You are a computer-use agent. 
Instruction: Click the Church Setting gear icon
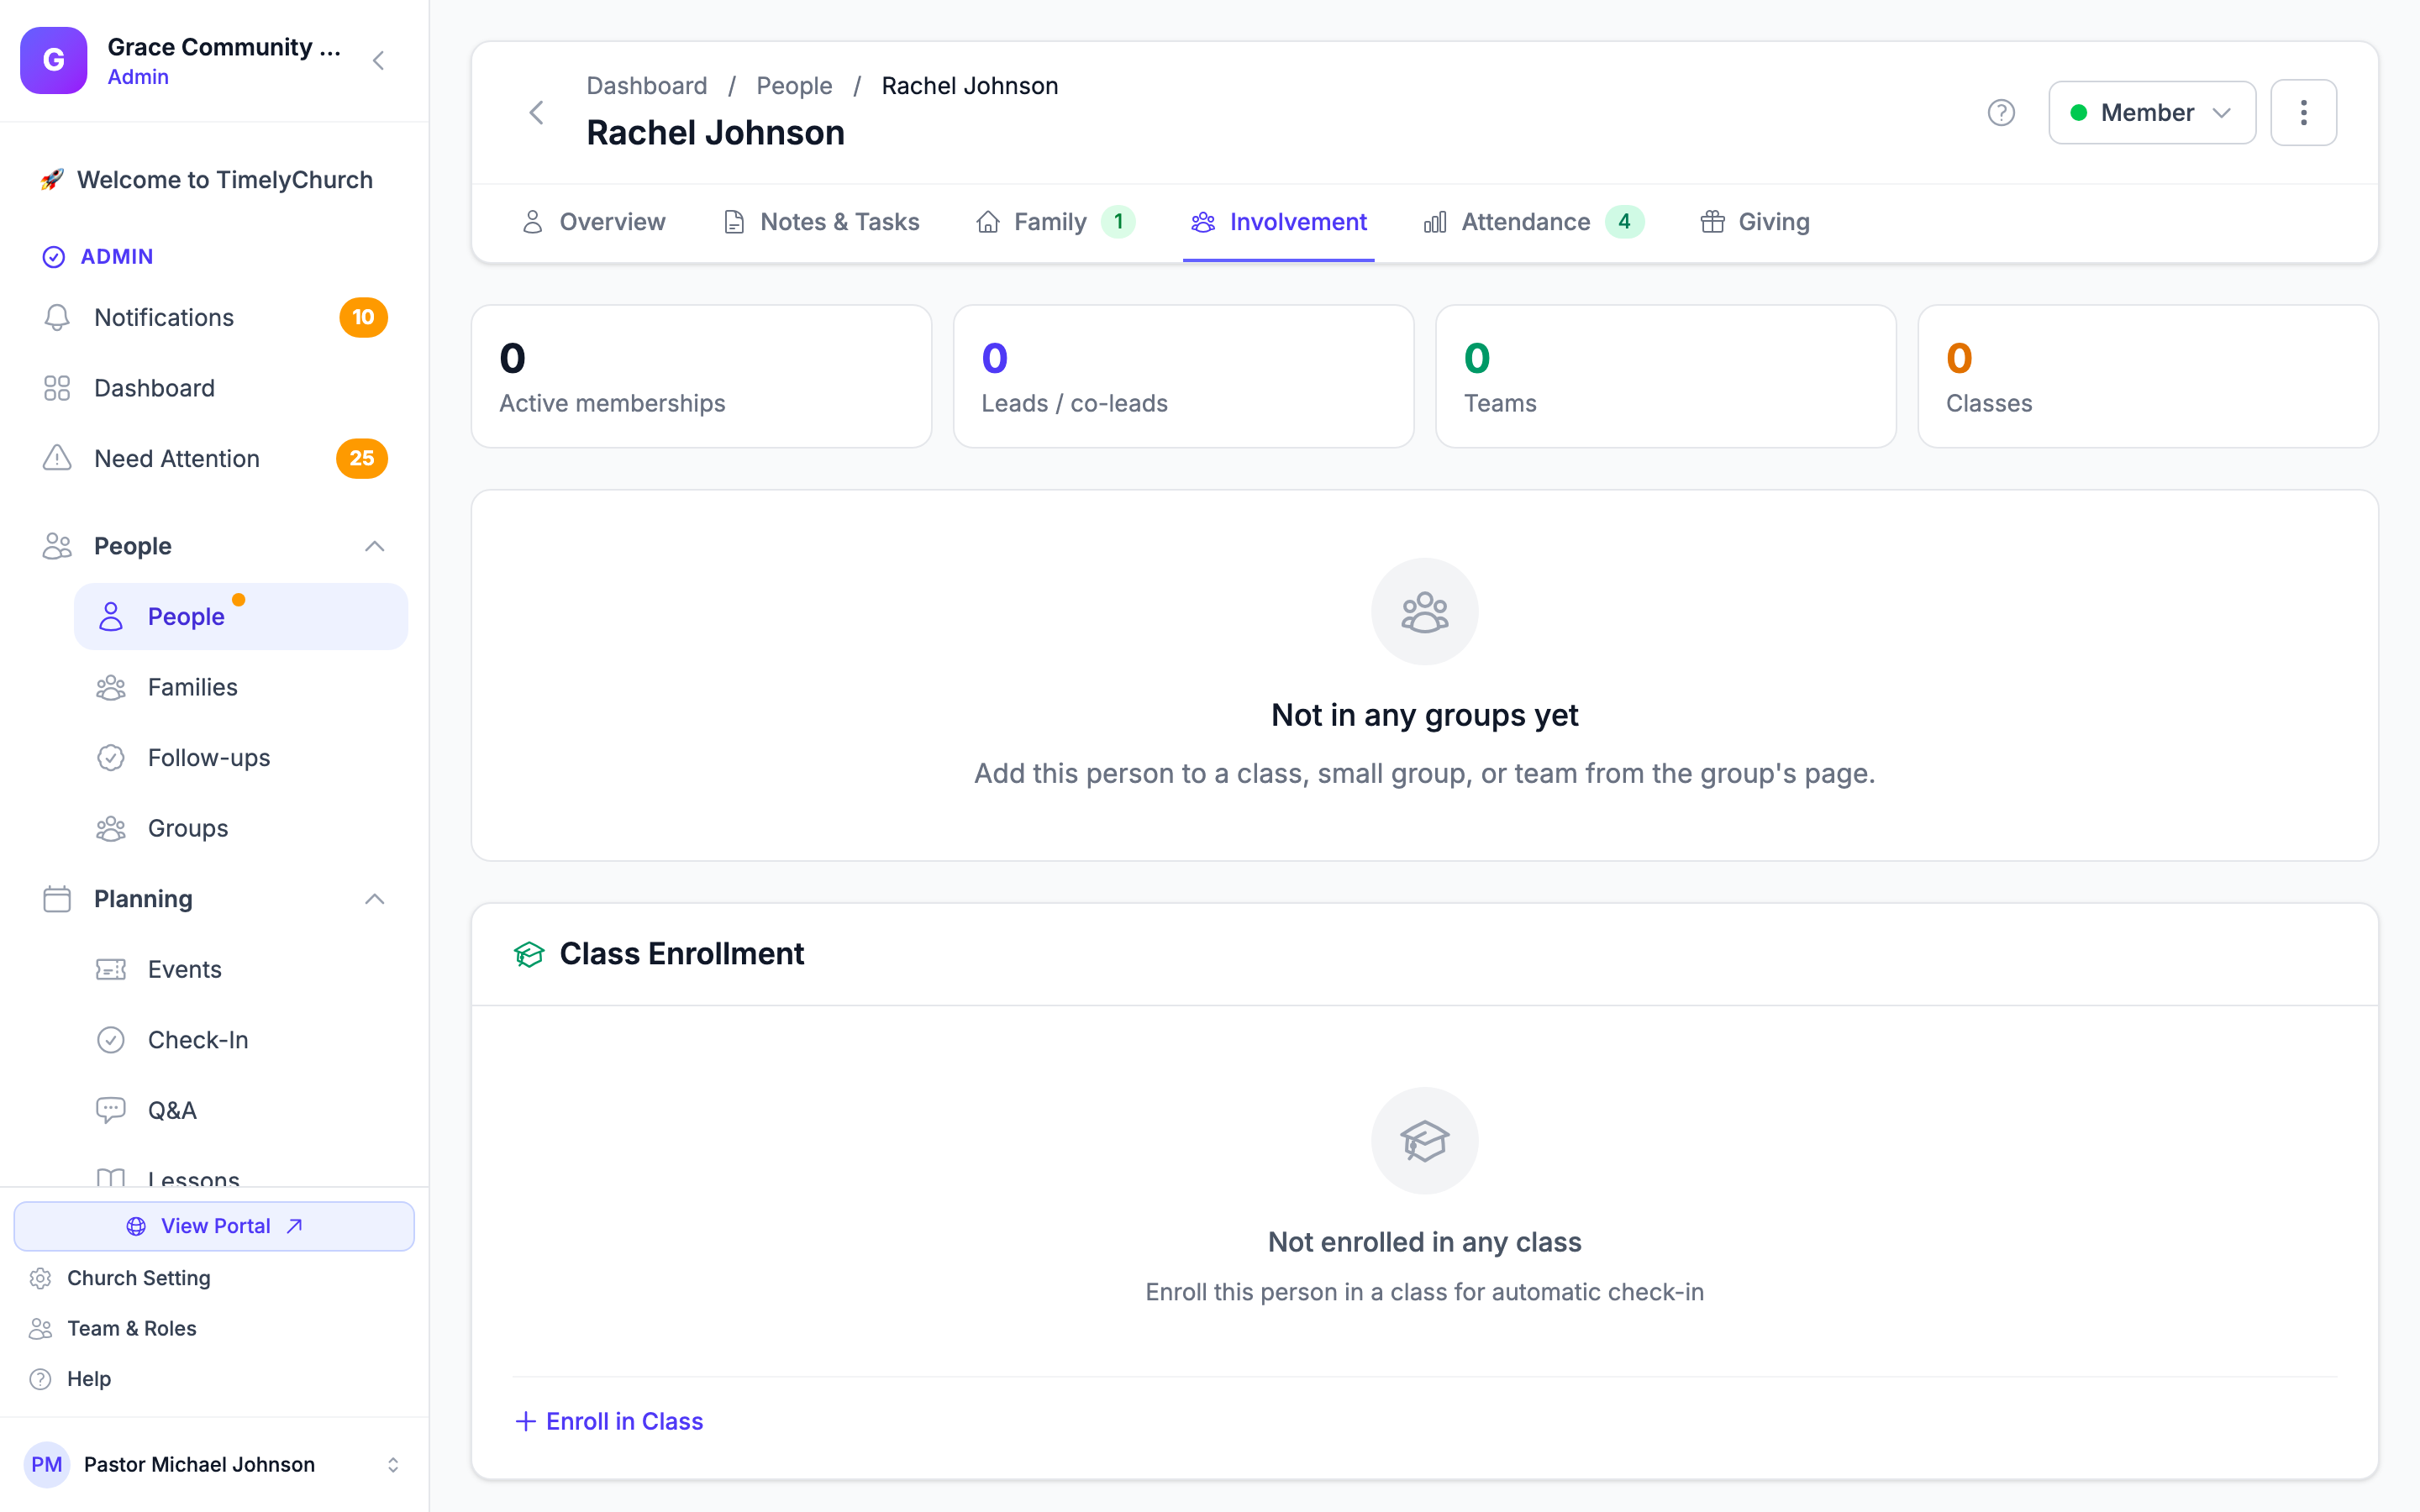(41, 1278)
